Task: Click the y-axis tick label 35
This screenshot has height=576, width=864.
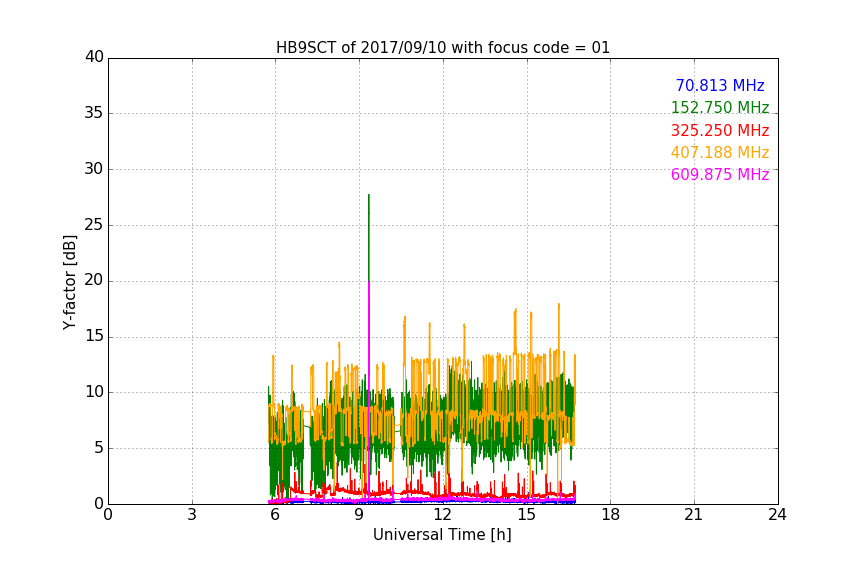Action: (94, 113)
